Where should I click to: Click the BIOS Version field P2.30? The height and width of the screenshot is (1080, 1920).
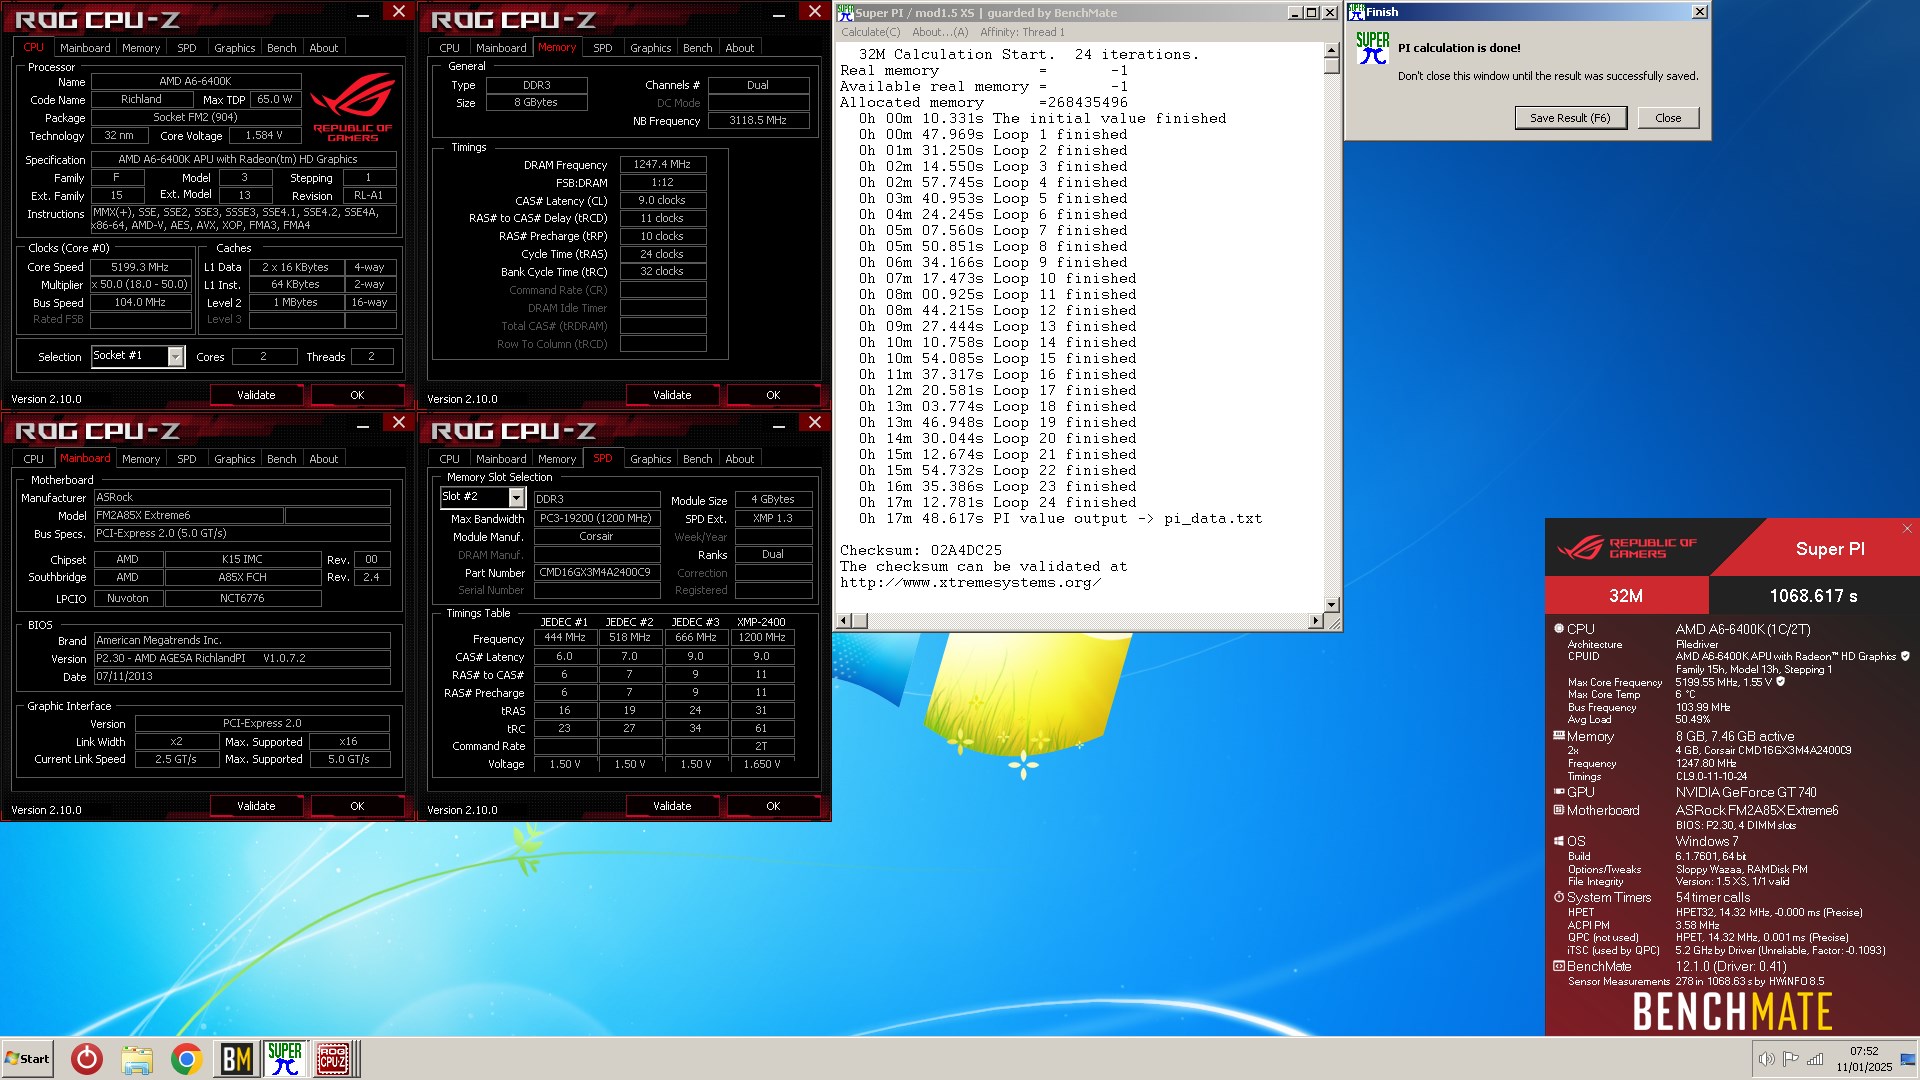tap(242, 658)
